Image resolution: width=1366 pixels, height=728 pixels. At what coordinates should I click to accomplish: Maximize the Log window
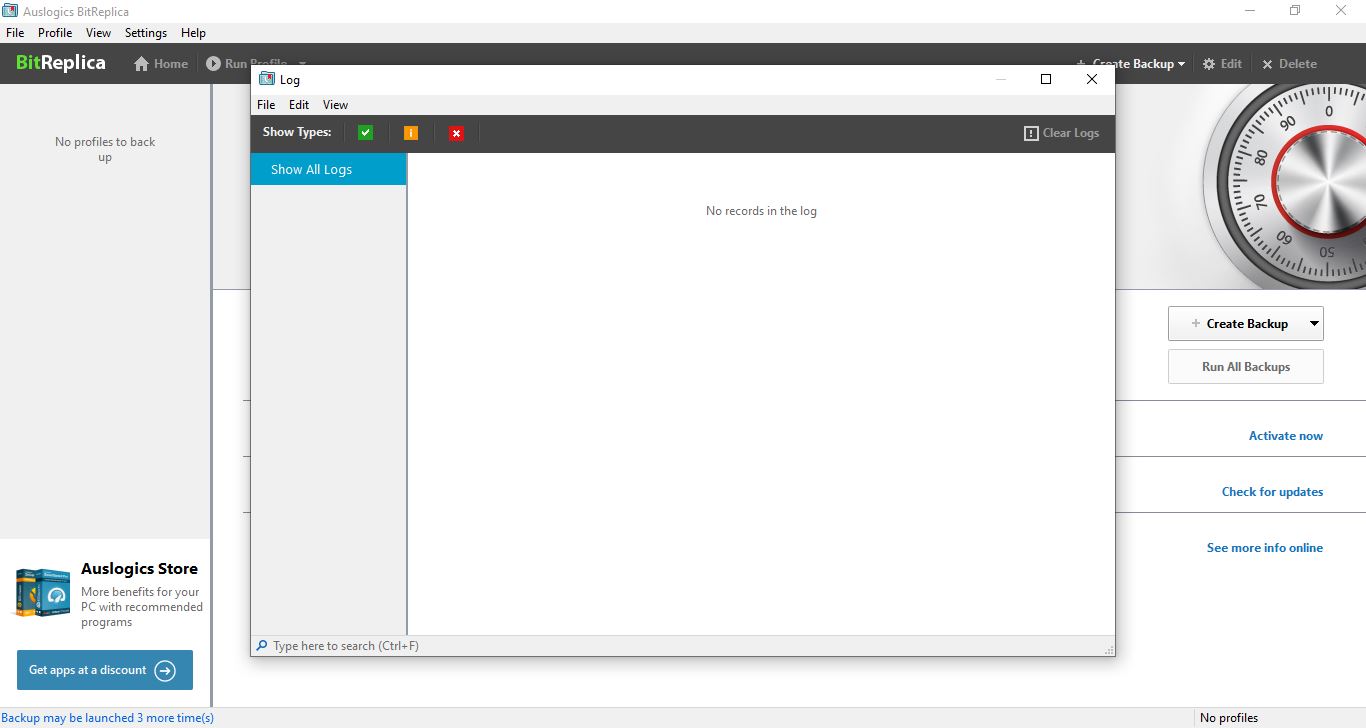tap(1046, 79)
